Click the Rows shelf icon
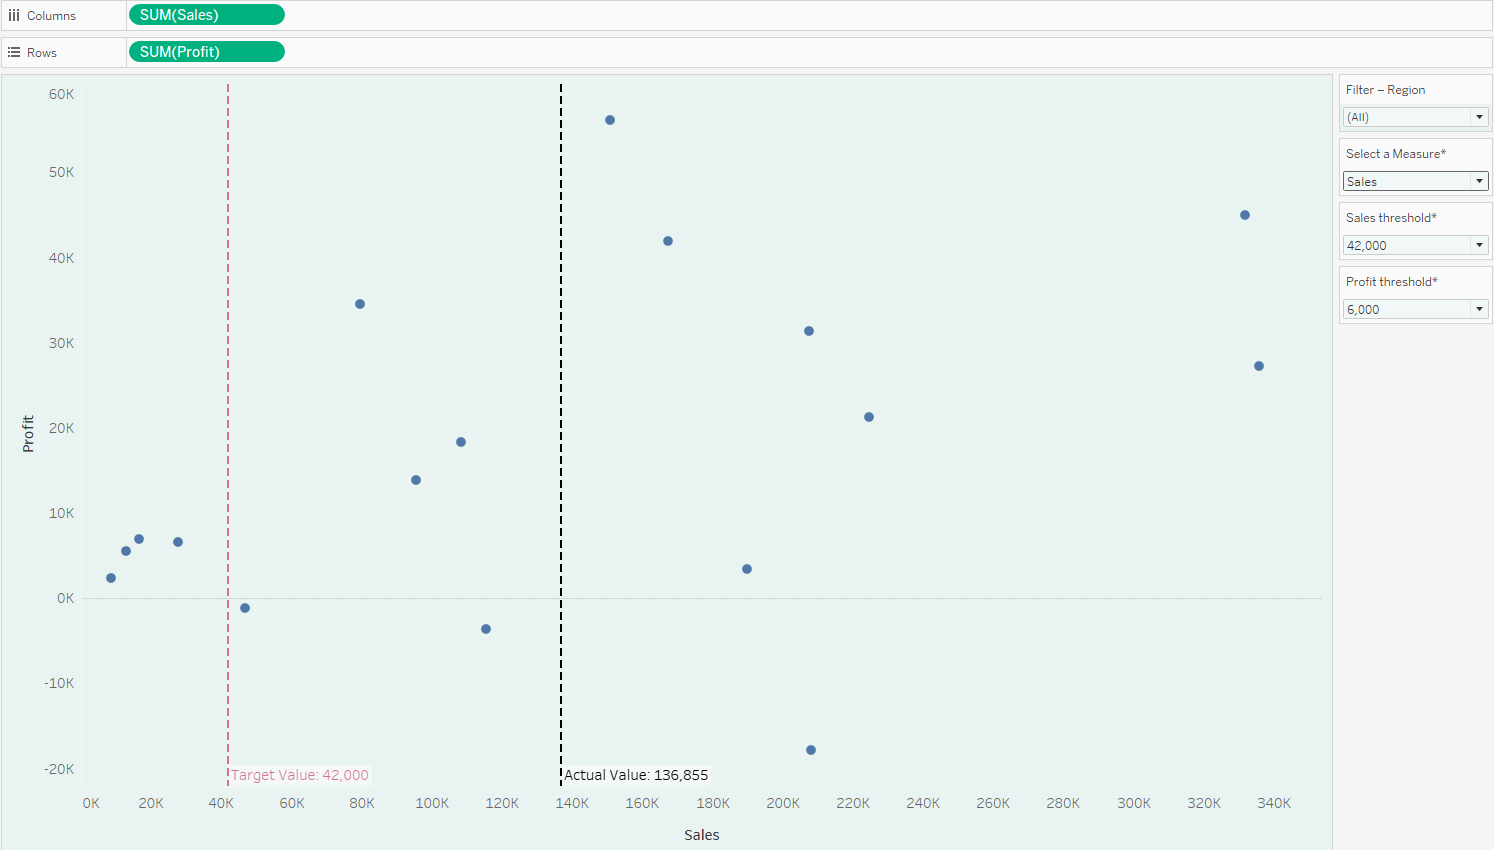 click(14, 52)
